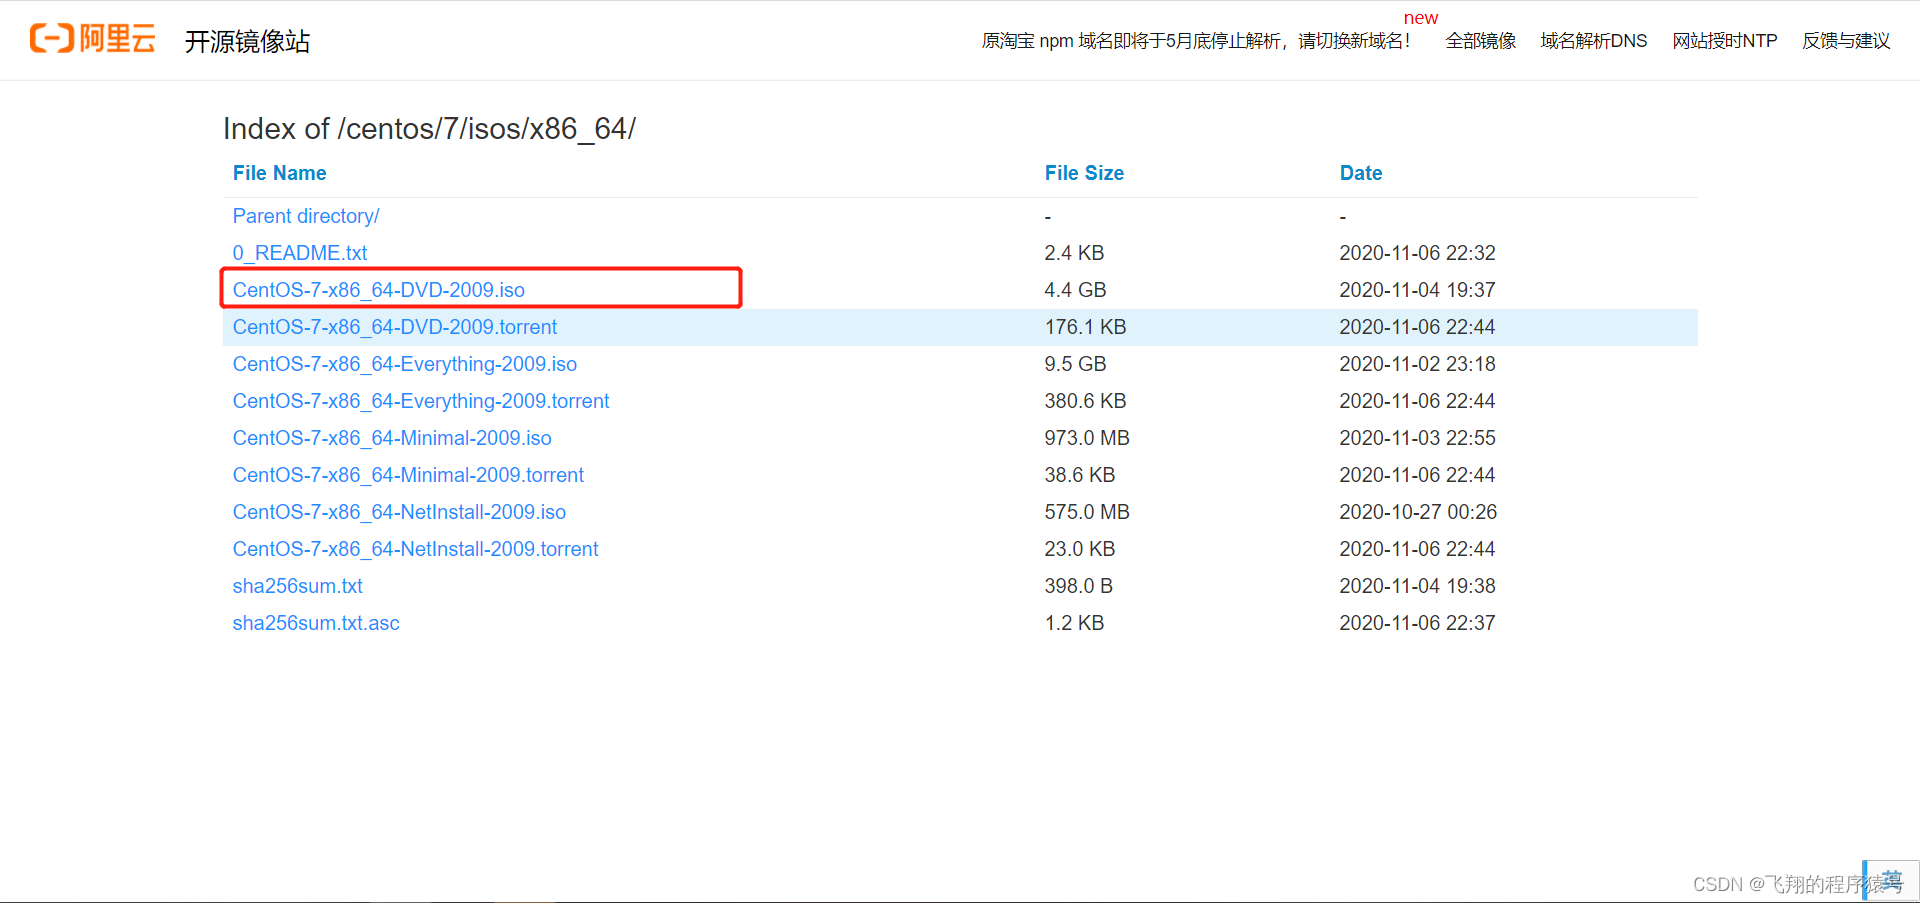Screen dimensions: 1920x903
Task: Open the npm domain change notice
Action: pos(1196,41)
